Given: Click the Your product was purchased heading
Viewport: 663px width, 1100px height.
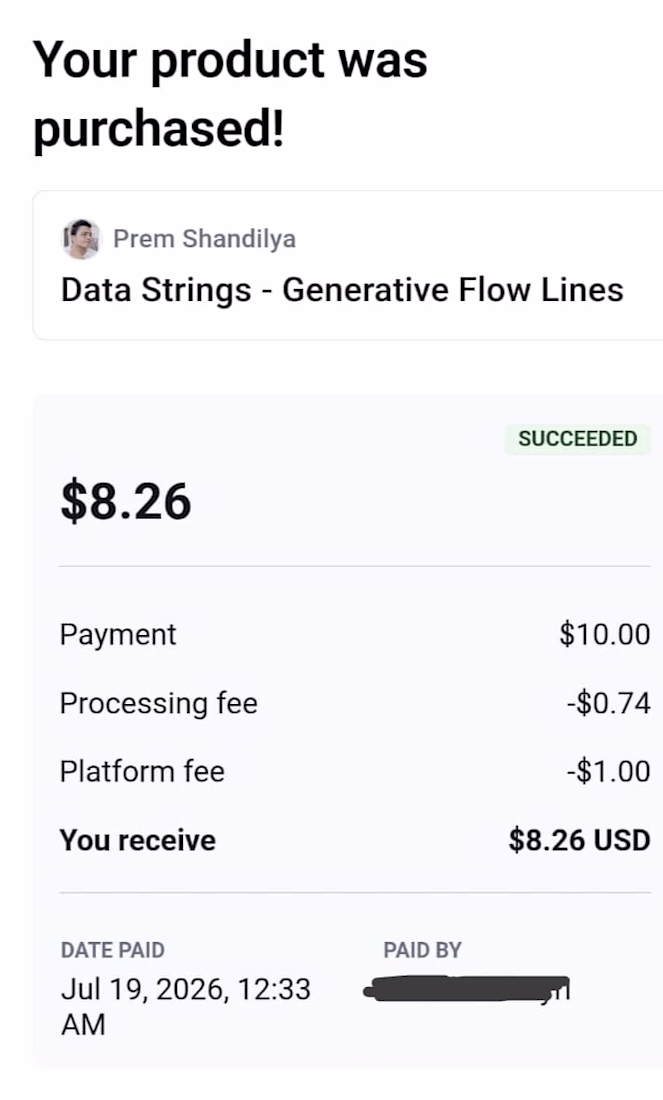Looking at the screenshot, I should pyautogui.click(x=230, y=94).
